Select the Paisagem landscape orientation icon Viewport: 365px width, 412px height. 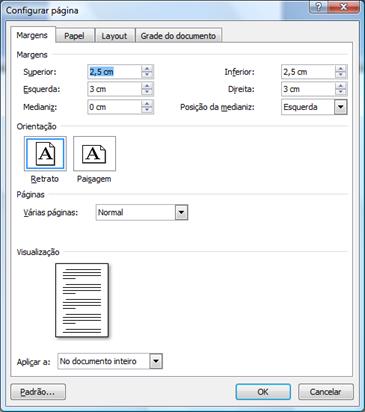[94, 154]
